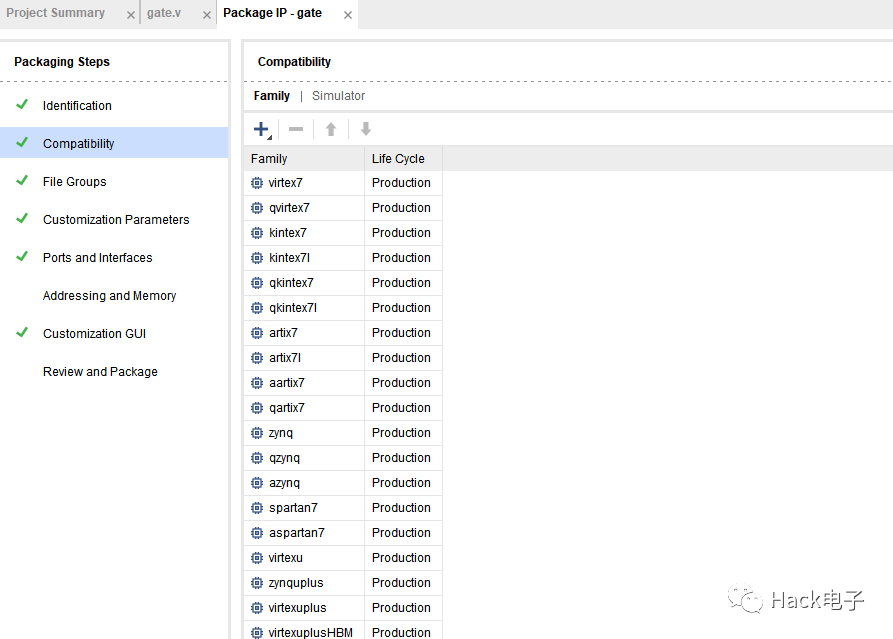Click the Life Cycle column header

click(403, 159)
